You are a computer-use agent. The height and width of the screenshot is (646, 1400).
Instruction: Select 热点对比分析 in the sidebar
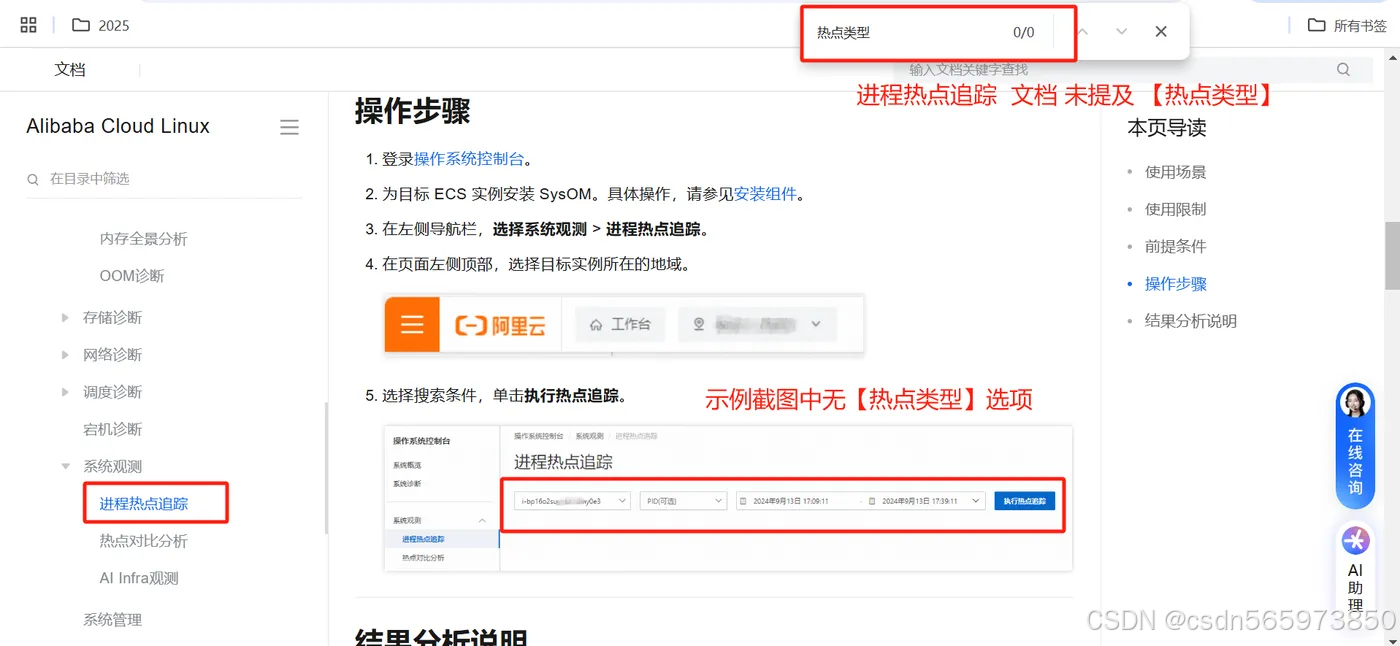[146, 540]
